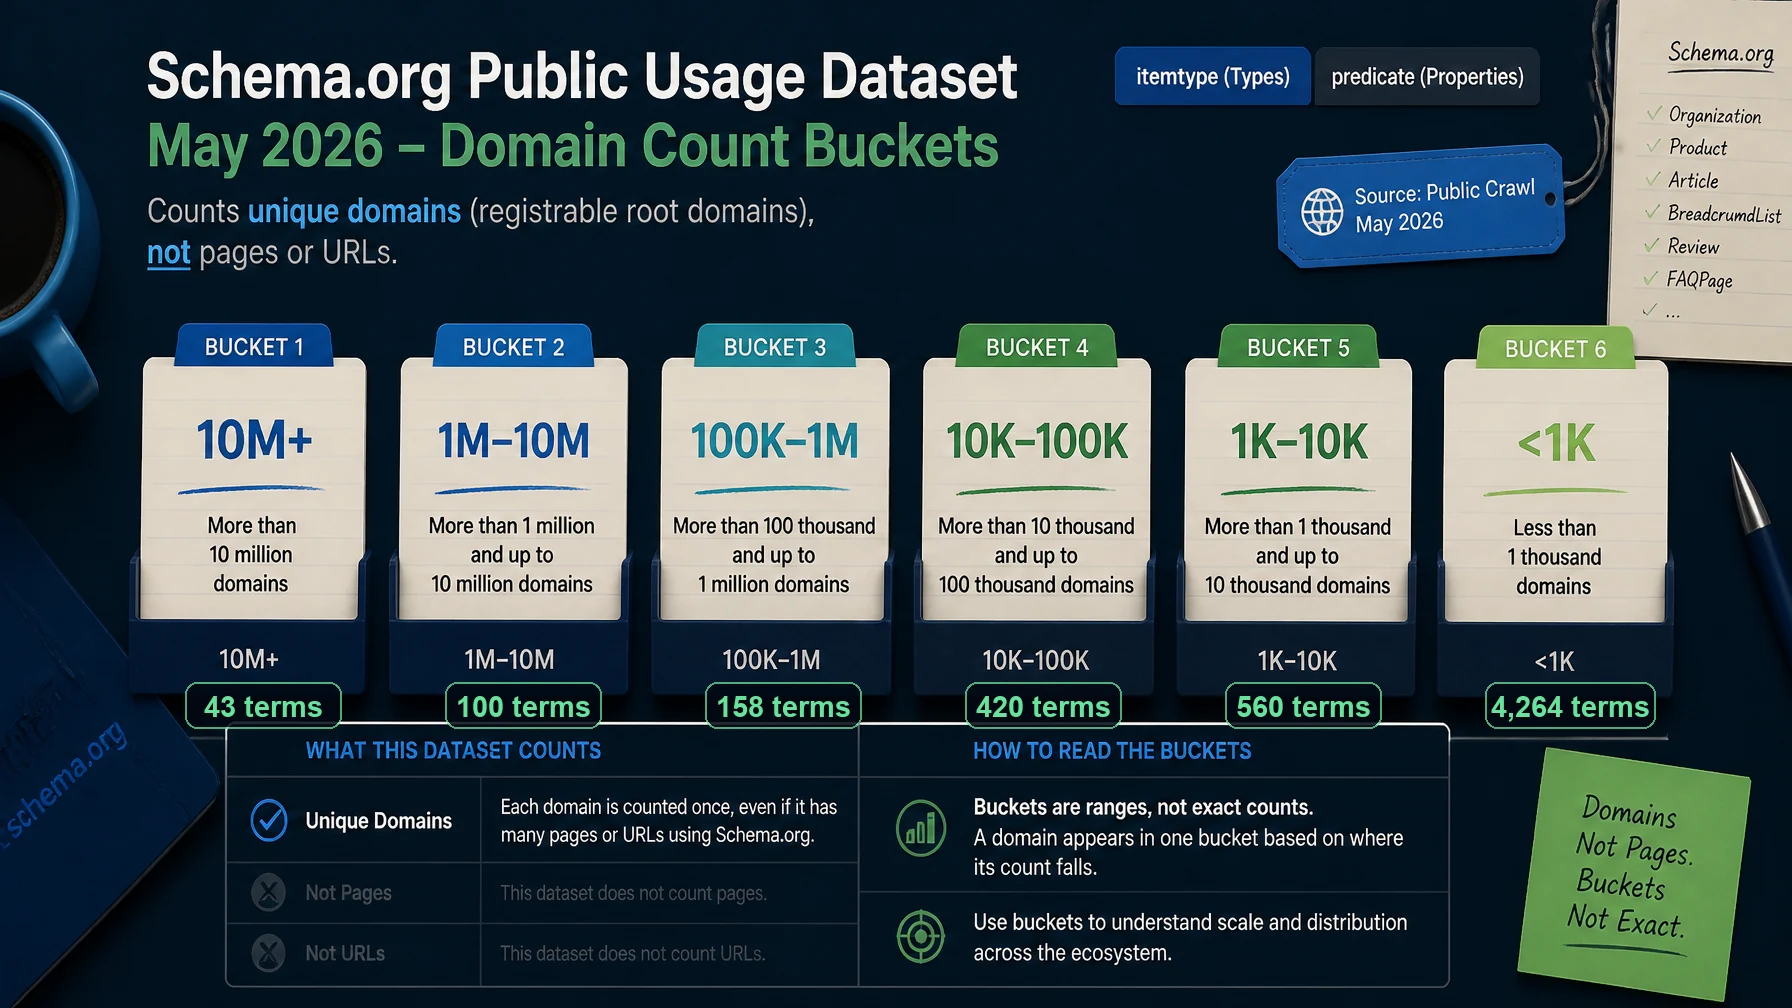The width and height of the screenshot is (1792, 1008).
Task: Select the BUCKET 6 tab label
Action: pos(1556,348)
